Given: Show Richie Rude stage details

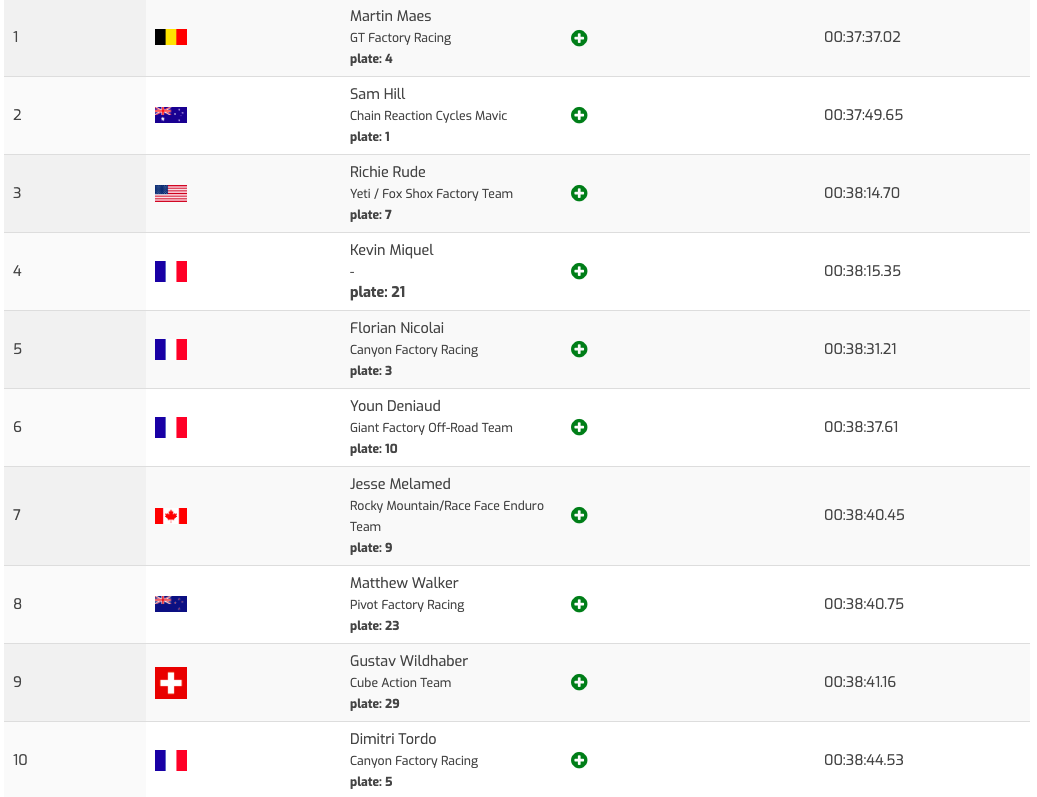Looking at the screenshot, I should (578, 193).
